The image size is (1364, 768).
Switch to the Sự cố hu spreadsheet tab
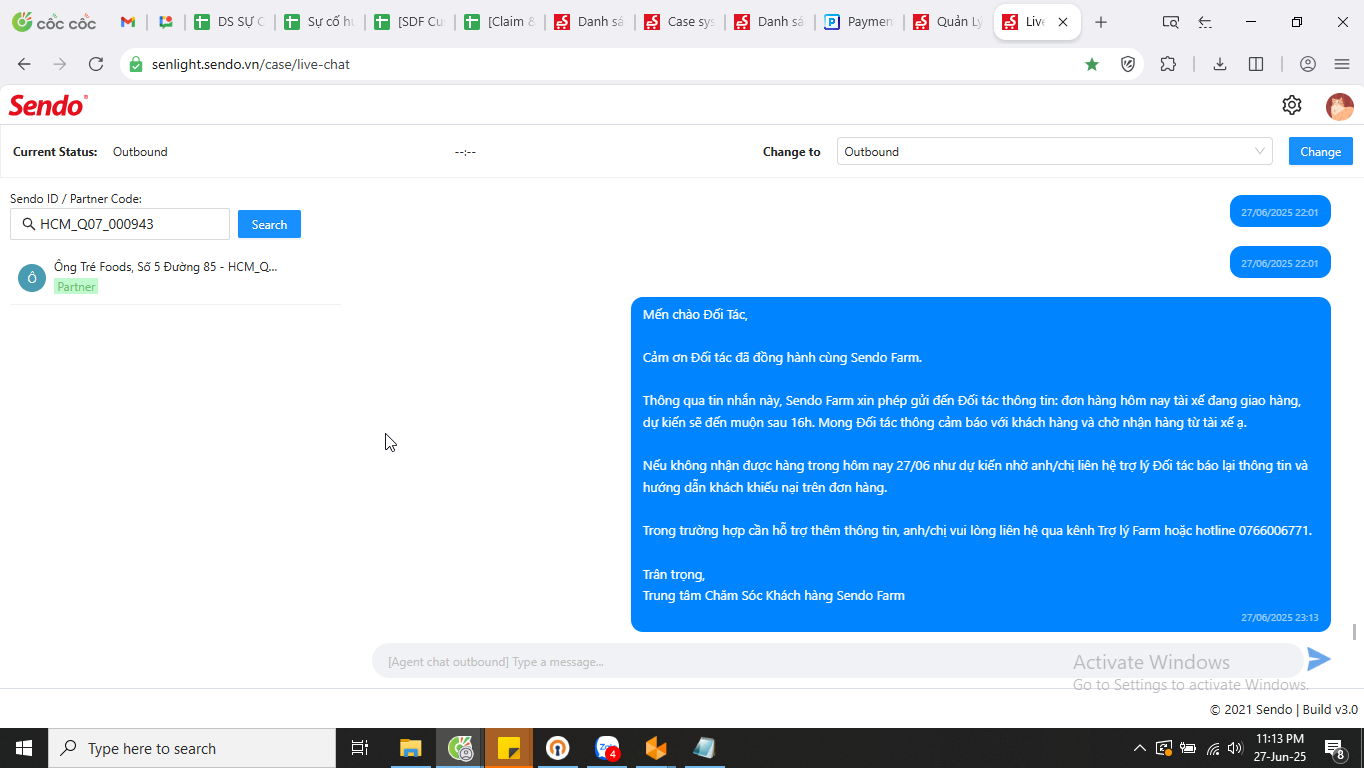[x=319, y=22]
